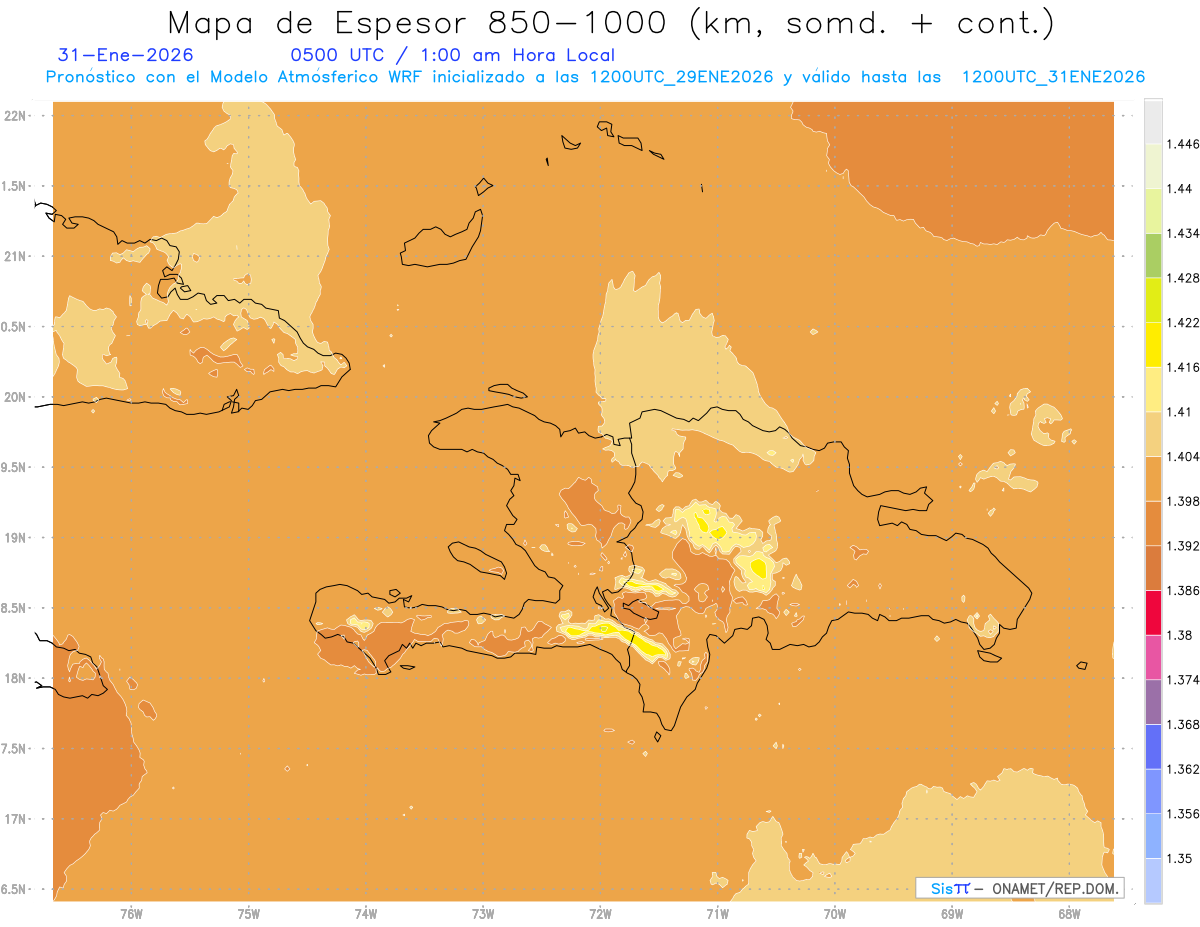Click the latitude label '22N'
The image size is (1200, 927).
pyautogui.click(x=15, y=116)
